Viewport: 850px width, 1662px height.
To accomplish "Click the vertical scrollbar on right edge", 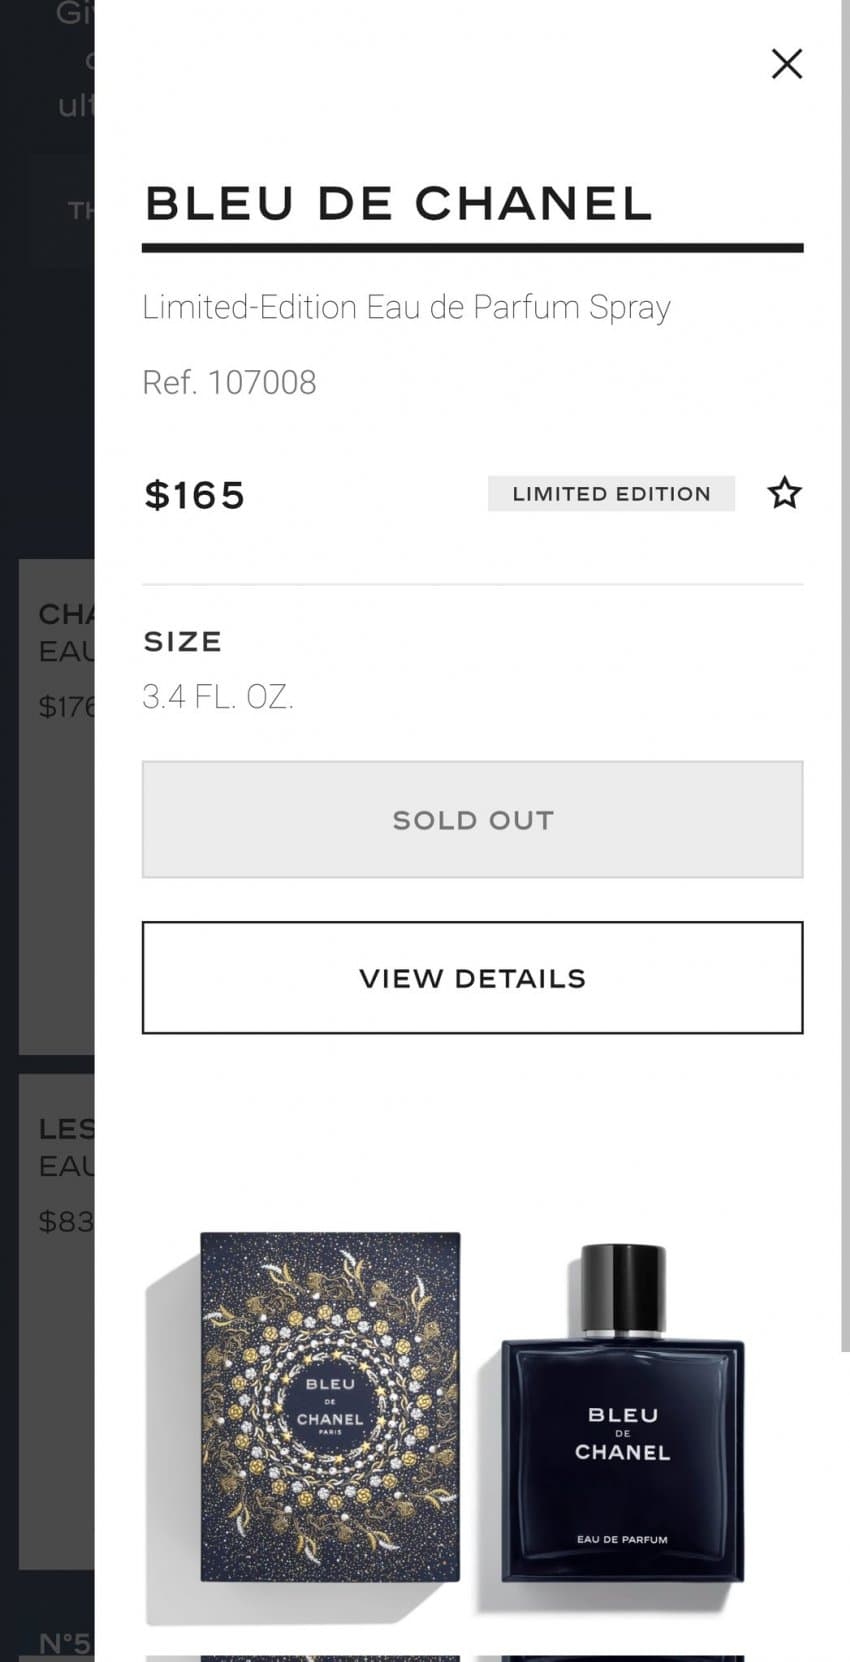I will (845, 700).
